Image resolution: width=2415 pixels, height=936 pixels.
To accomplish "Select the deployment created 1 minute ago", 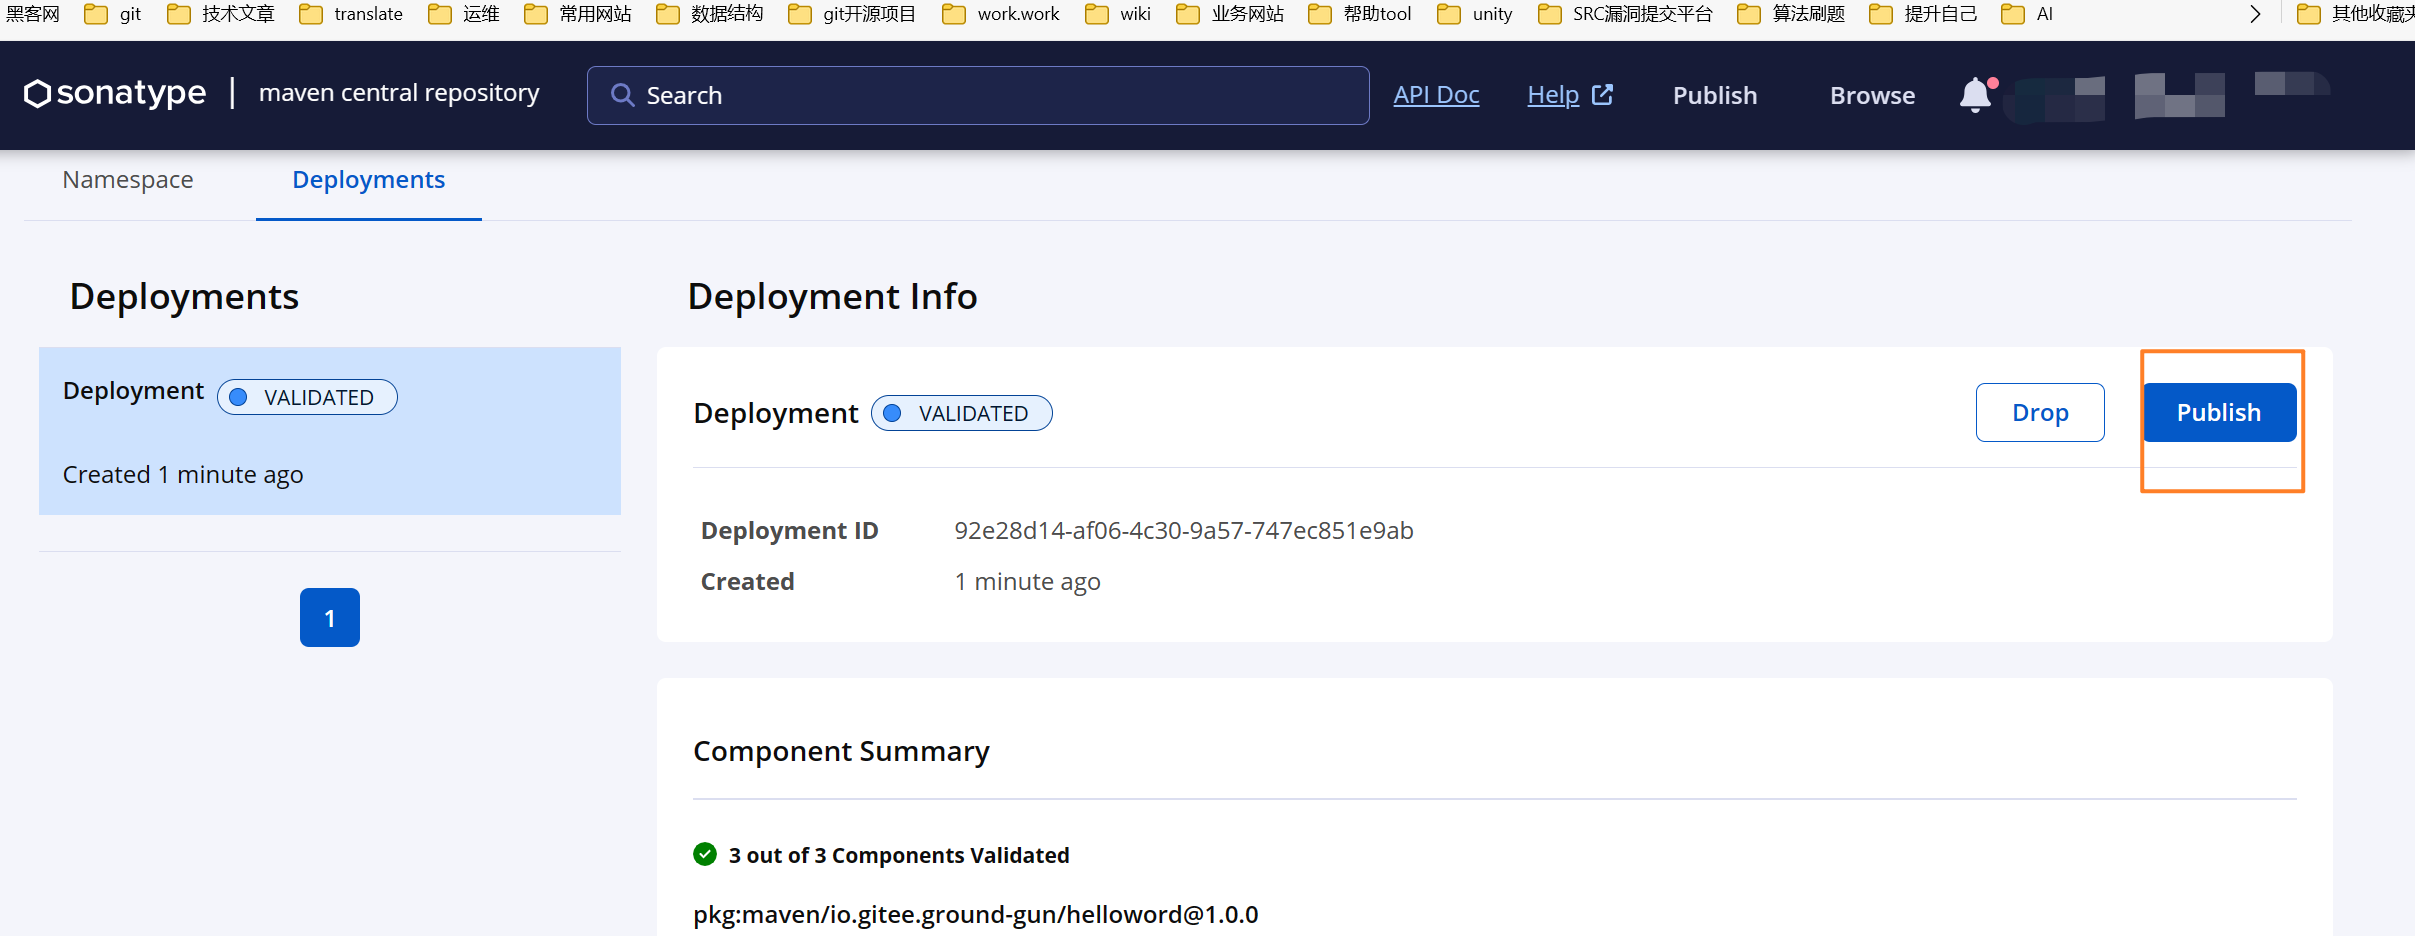I will [329, 431].
